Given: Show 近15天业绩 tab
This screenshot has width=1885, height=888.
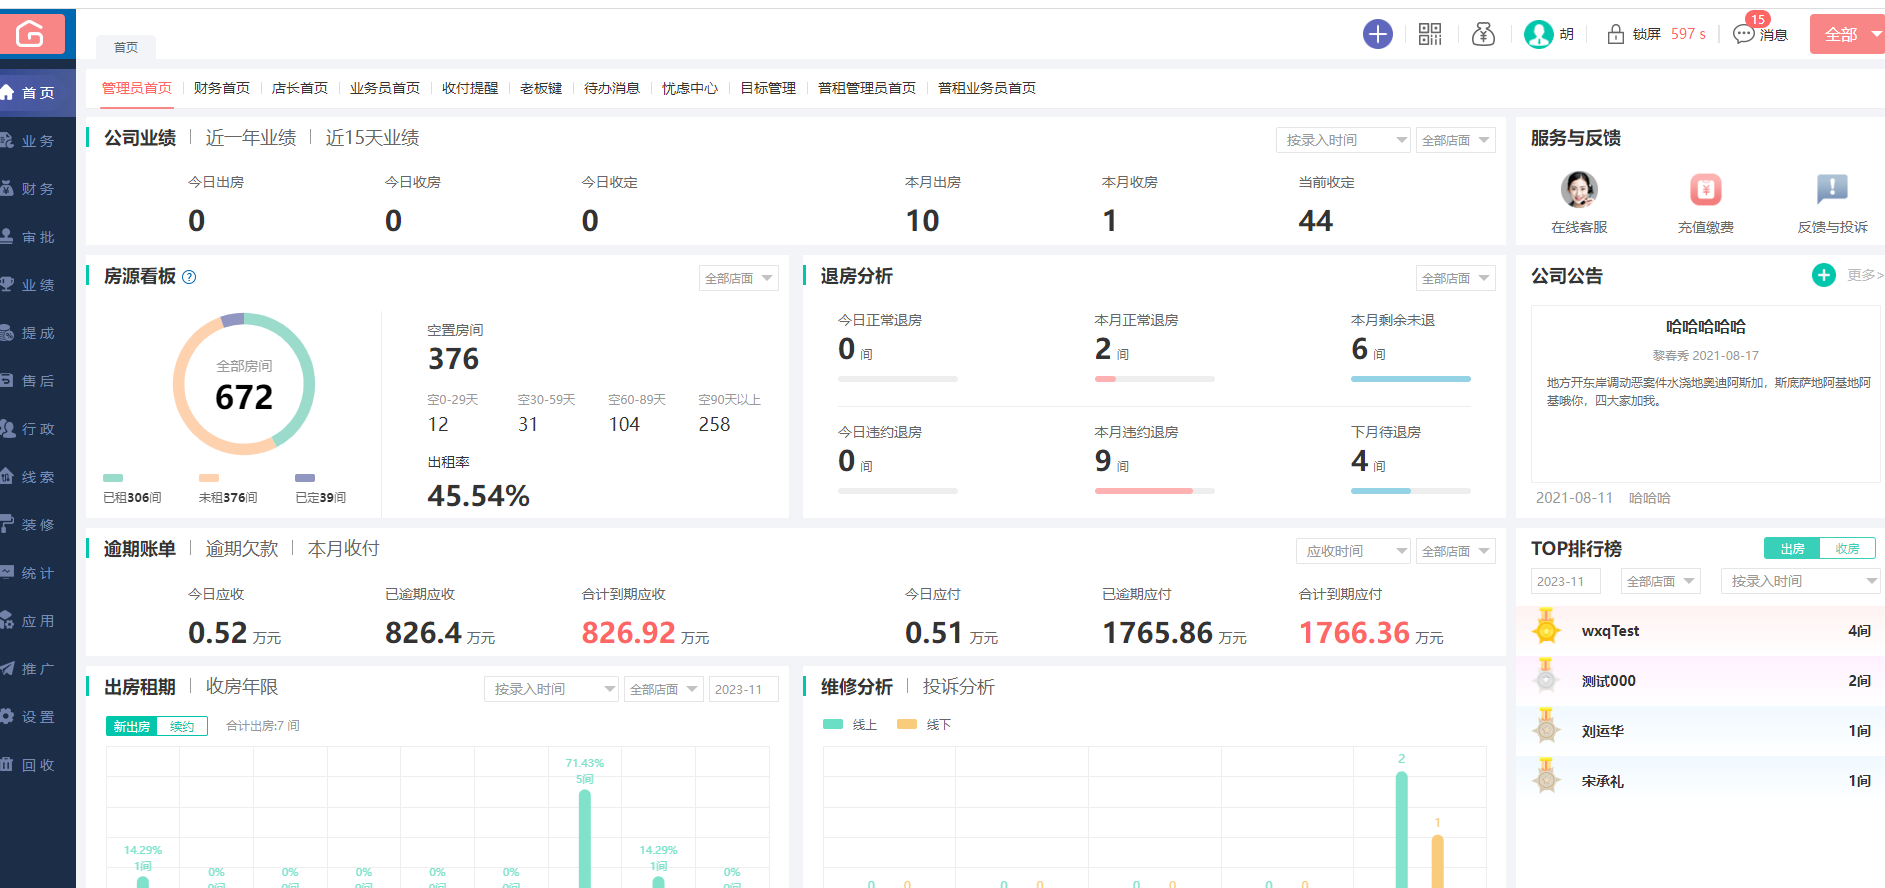Looking at the screenshot, I should (372, 138).
